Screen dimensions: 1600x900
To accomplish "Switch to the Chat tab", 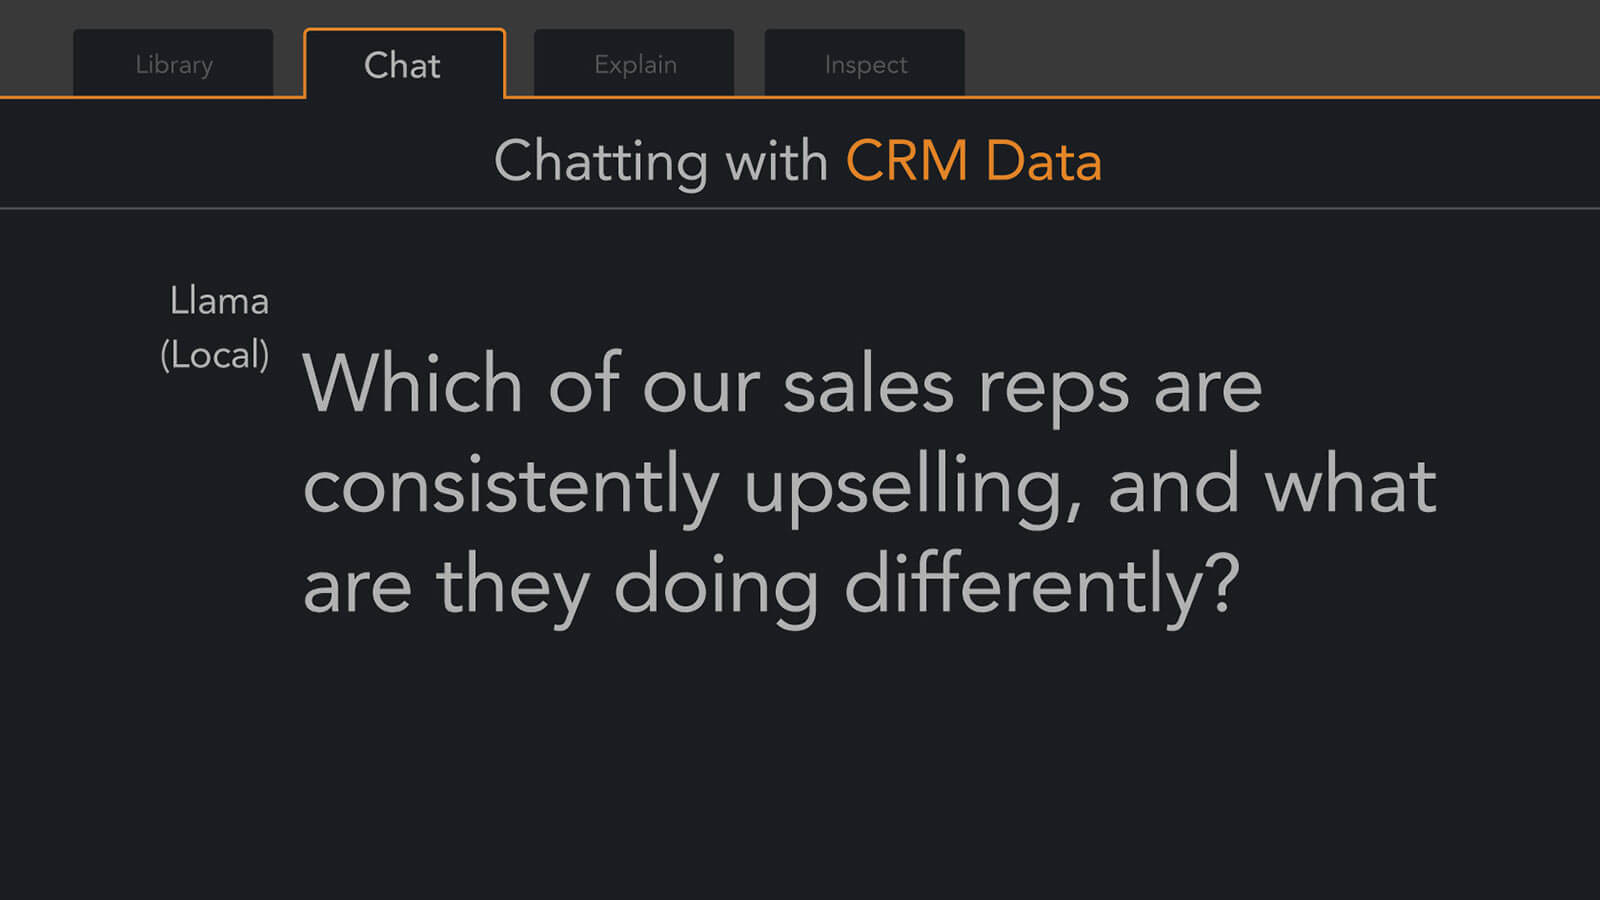I will coord(403,65).
